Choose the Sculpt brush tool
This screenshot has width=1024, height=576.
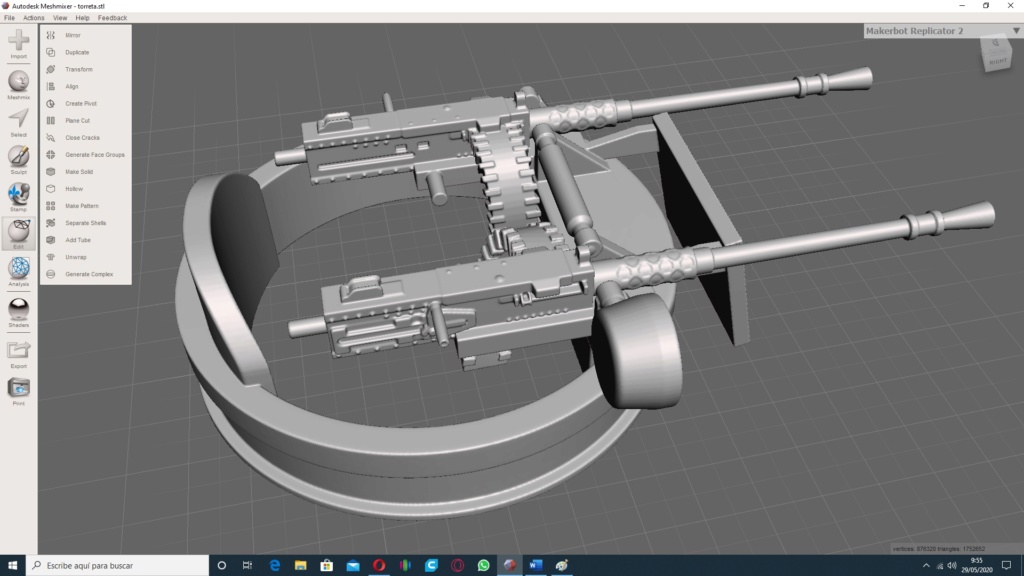pos(18,155)
